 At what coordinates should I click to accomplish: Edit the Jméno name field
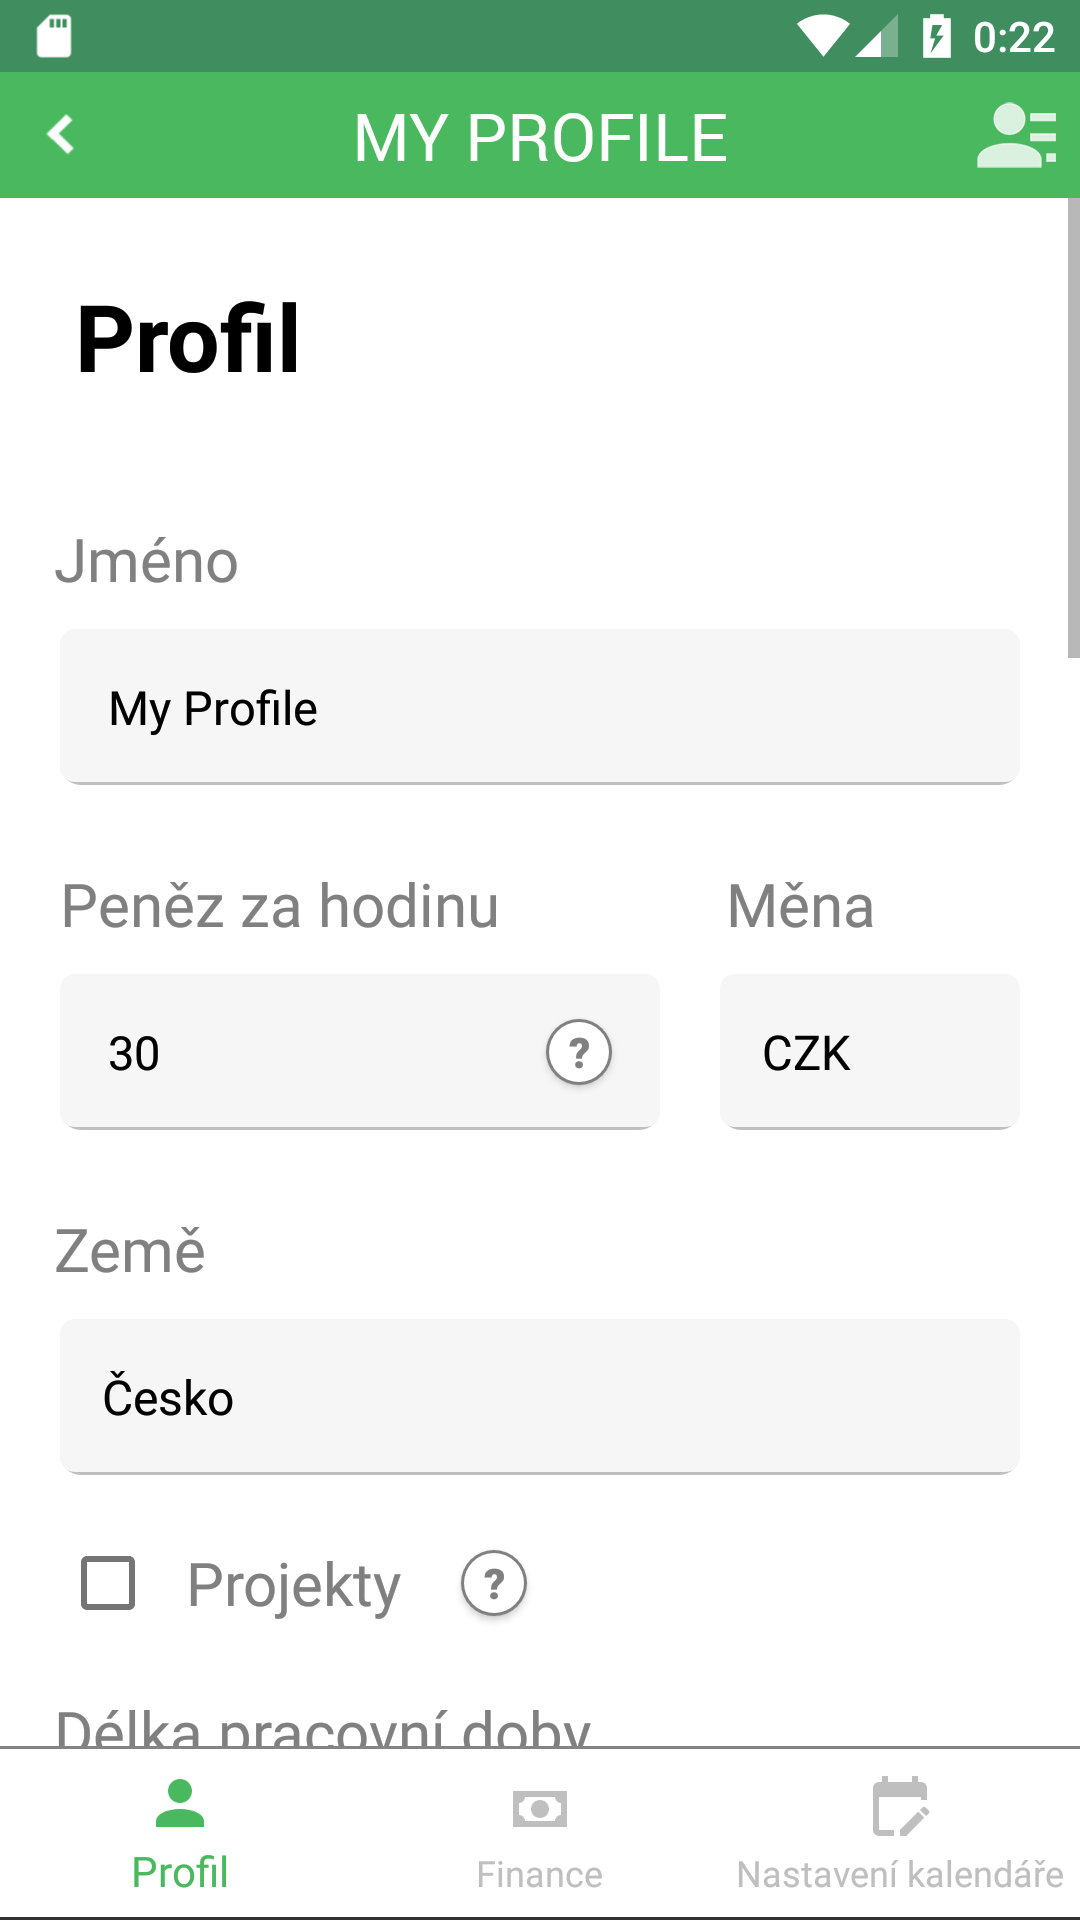[x=540, y=707]
